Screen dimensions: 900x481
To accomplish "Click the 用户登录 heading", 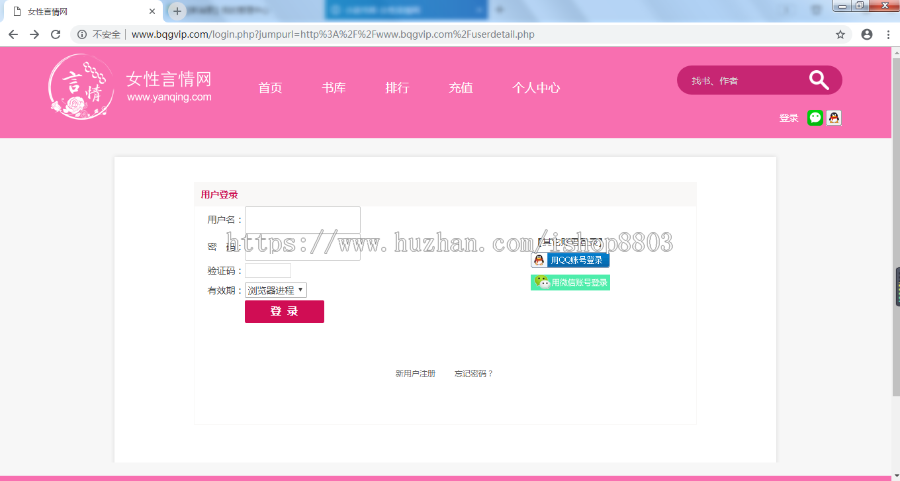I will 219,195.
